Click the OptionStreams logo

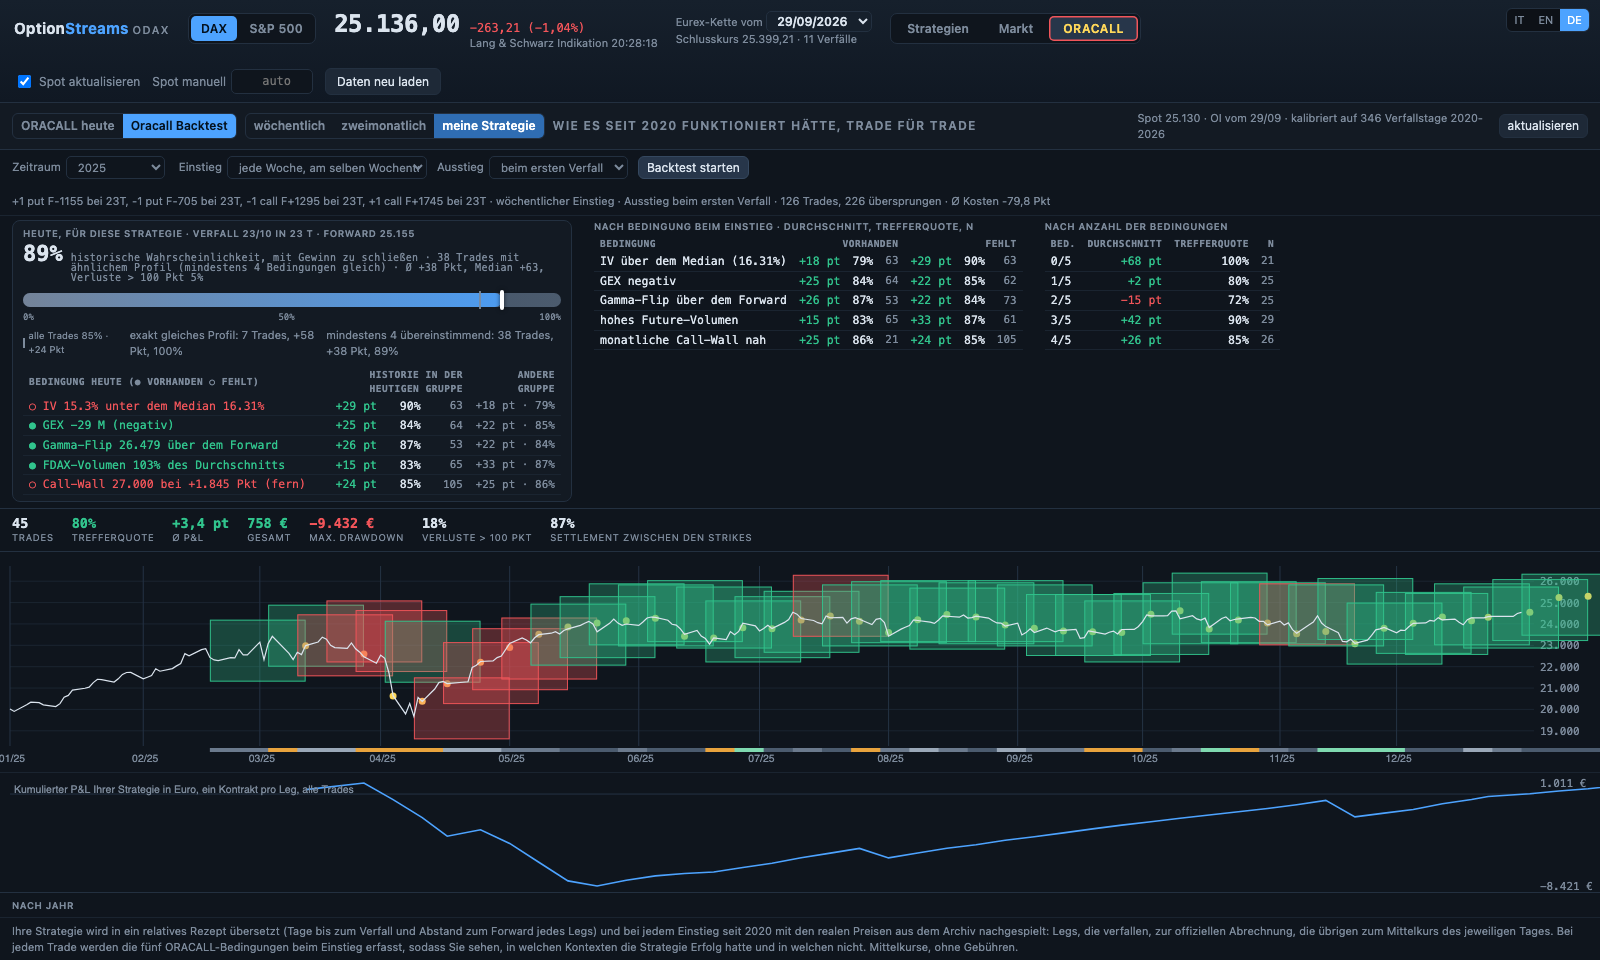pyautogui.click(x=91, y=29)
